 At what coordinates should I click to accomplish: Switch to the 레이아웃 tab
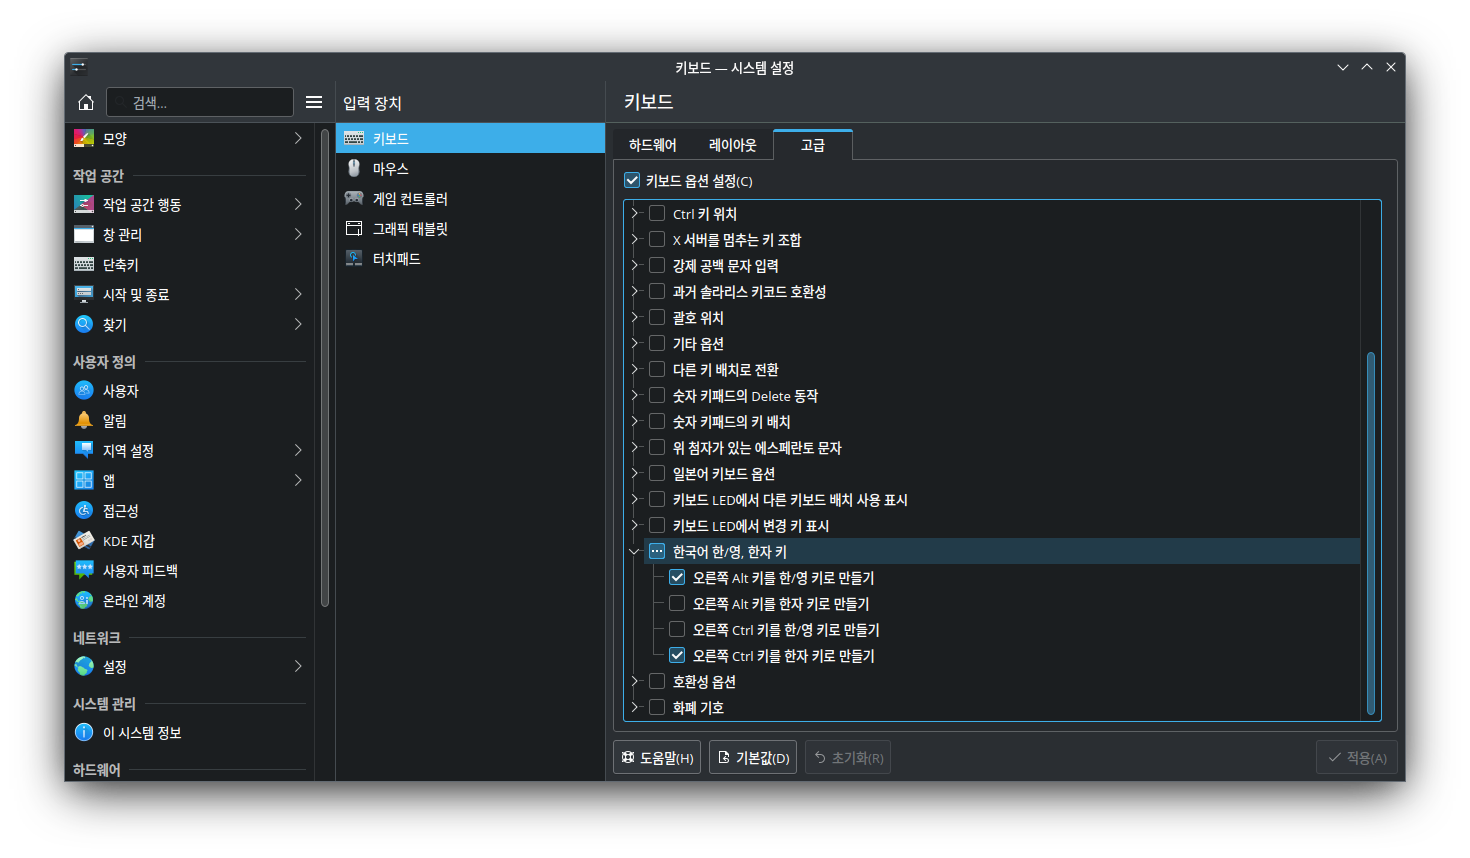732,145
